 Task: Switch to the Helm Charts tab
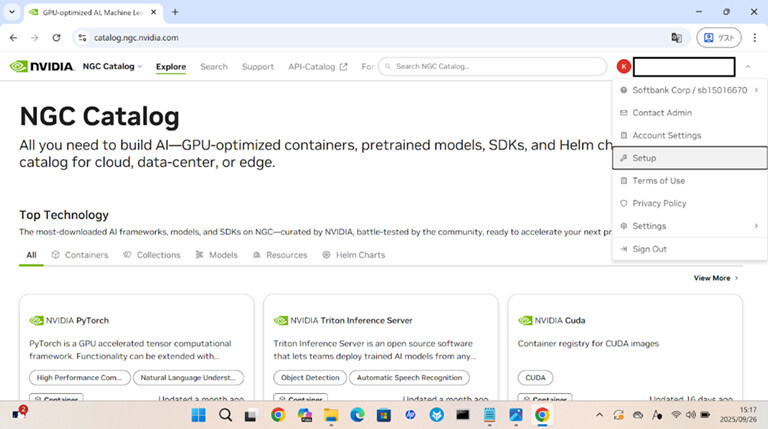point(354,255)
